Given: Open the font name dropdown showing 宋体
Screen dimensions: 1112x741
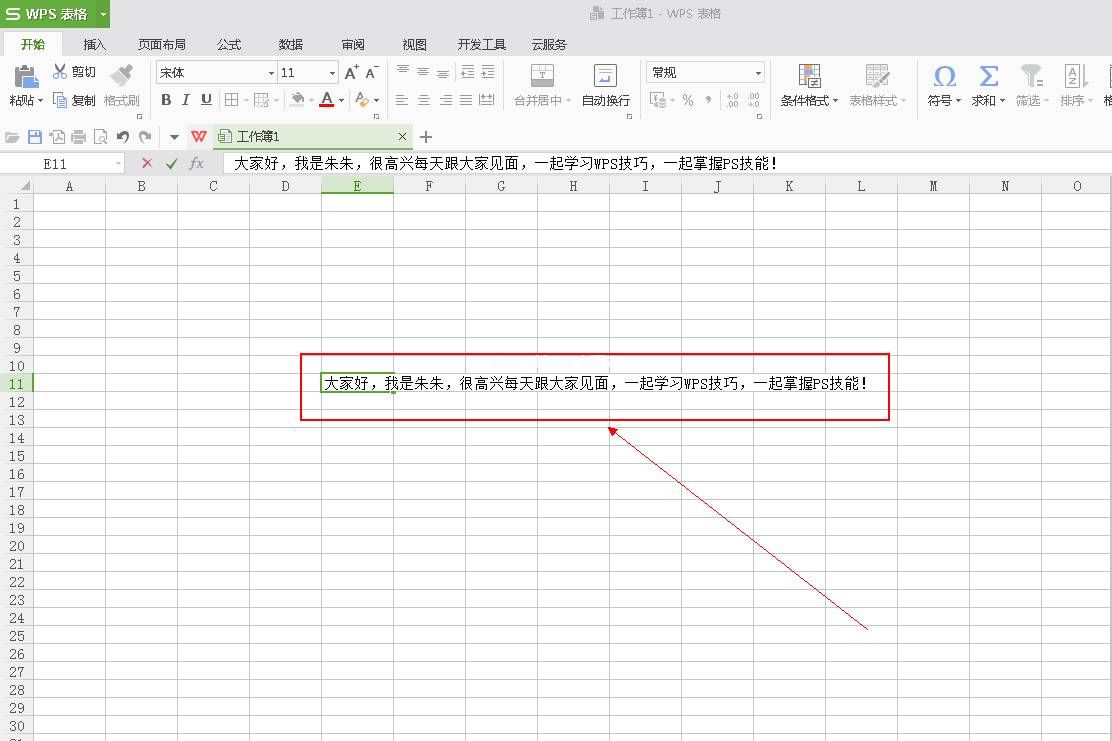Looking at the screenshot, I should coord(216,73).
